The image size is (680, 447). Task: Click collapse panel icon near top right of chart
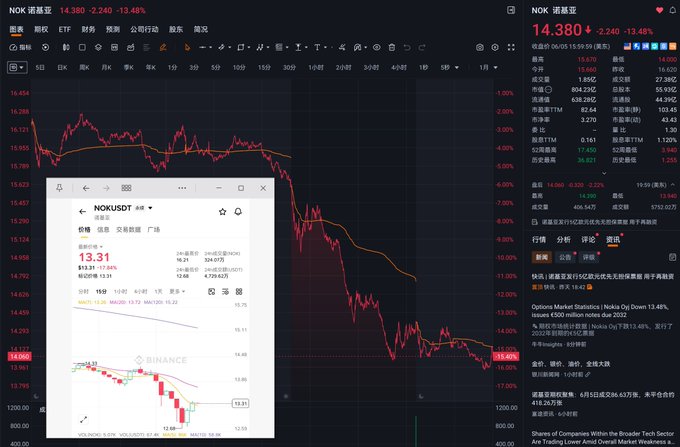tap(511, 10)
